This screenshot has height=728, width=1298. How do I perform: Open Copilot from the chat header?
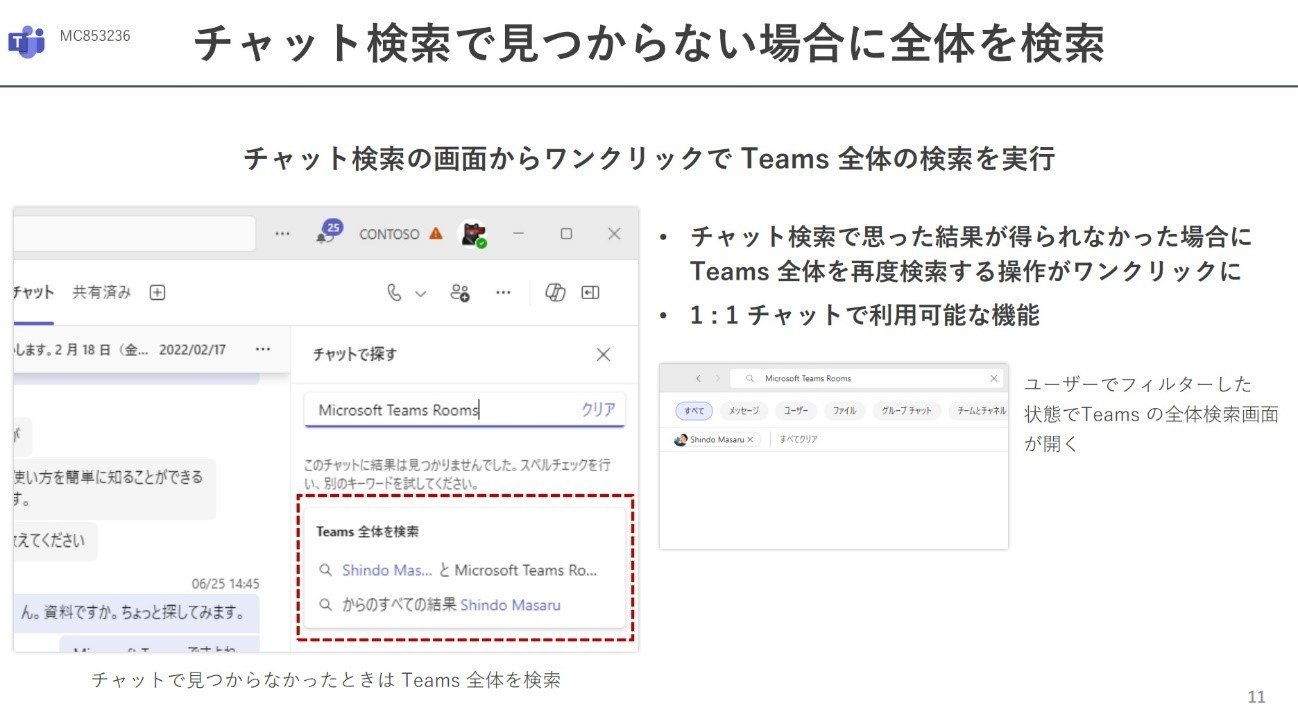point(555,292)
